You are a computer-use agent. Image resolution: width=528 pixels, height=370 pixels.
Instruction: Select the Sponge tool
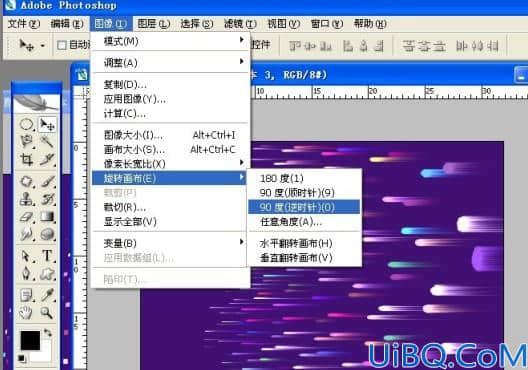tap(47, 234)
